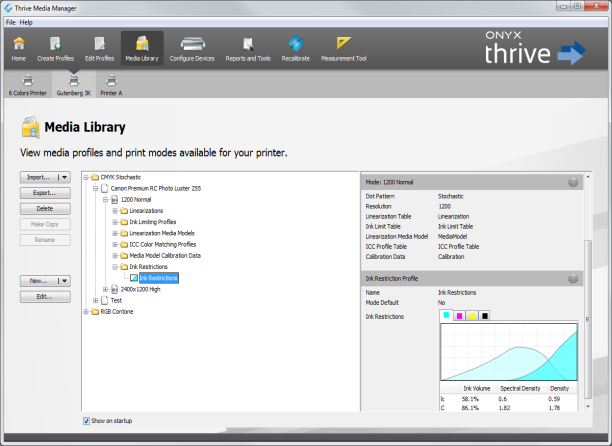Click the Ink Restrictions profile item icon
The height and width of the screenshot is (446, 612).
click(134, 278)
